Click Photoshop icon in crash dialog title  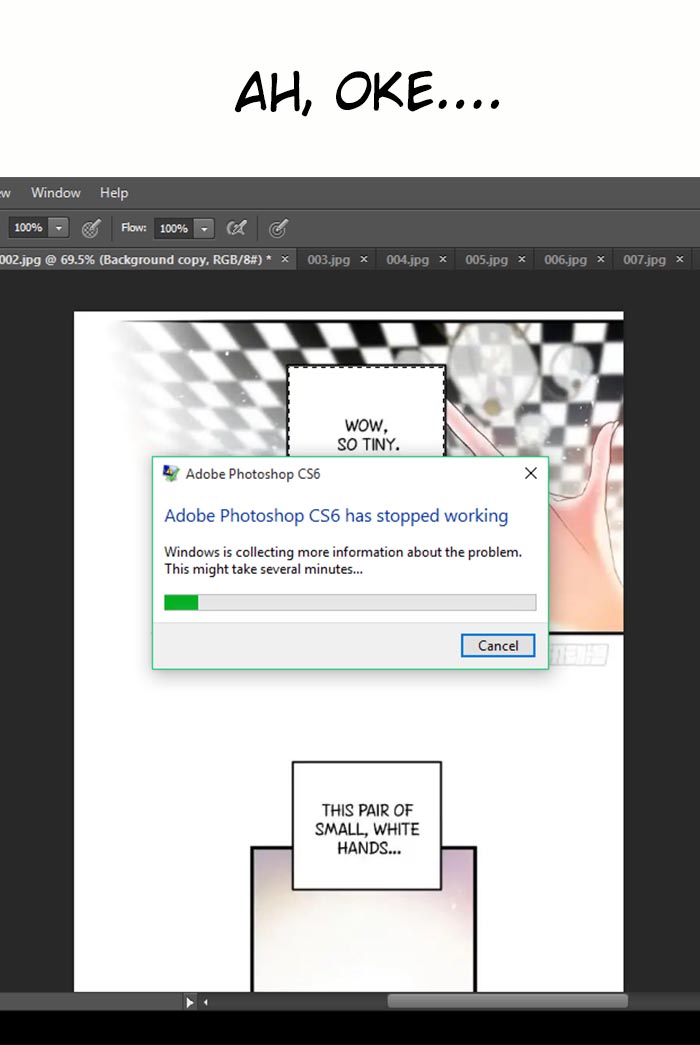click(172, 474)
